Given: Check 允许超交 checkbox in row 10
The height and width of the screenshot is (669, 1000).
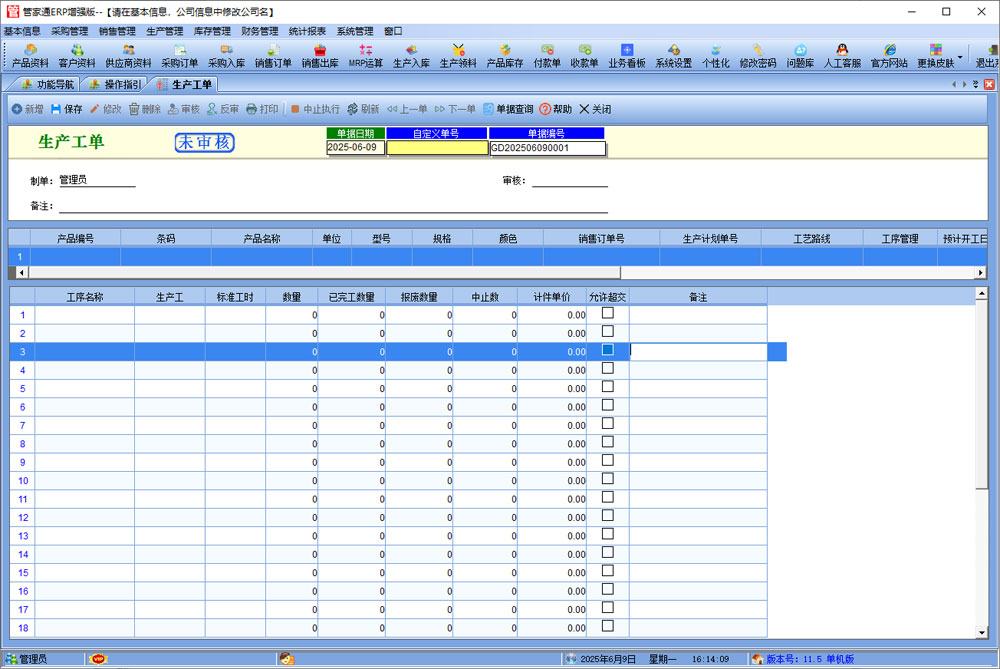Looking at the screenshot, I should click(x=607, y=479).
